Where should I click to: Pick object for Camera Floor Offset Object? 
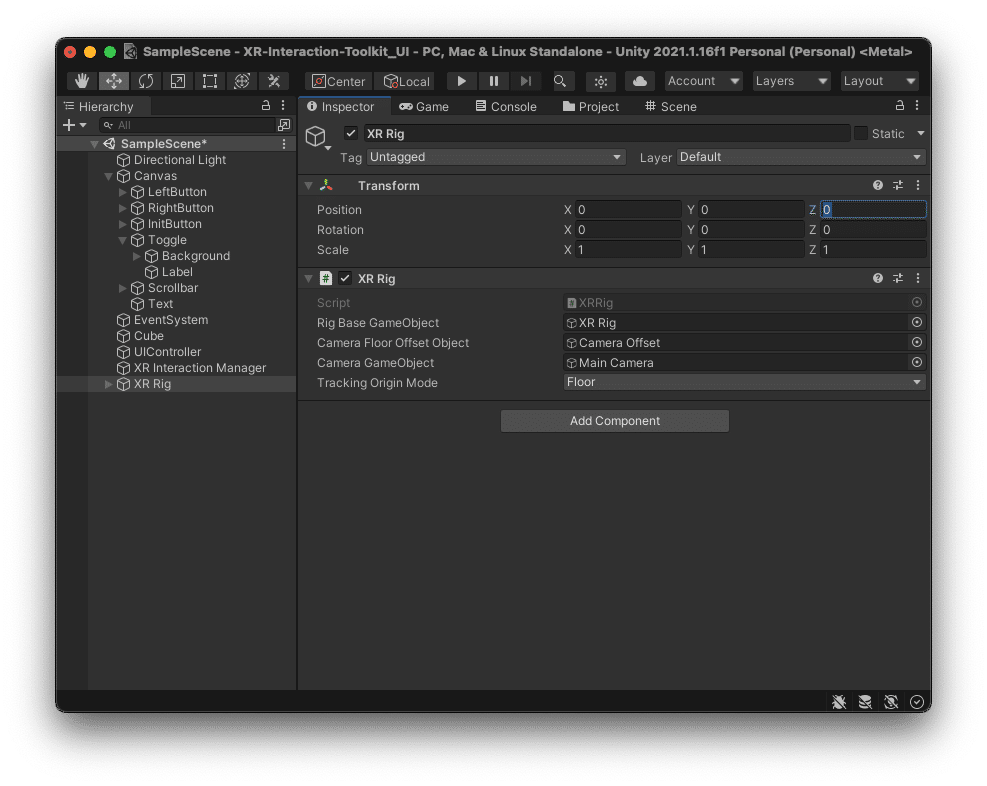(917, 342)
